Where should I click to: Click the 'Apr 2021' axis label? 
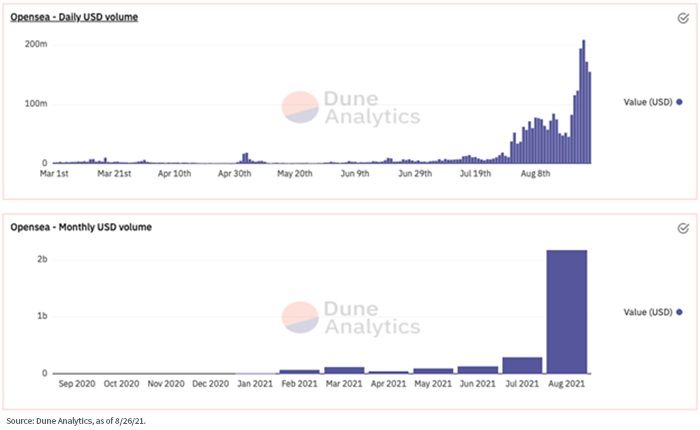click(x=388, y=384)
